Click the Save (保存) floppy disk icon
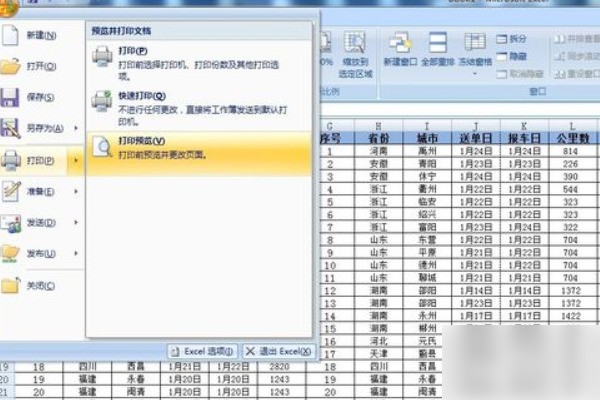600x400 pixels. (11, 98)
